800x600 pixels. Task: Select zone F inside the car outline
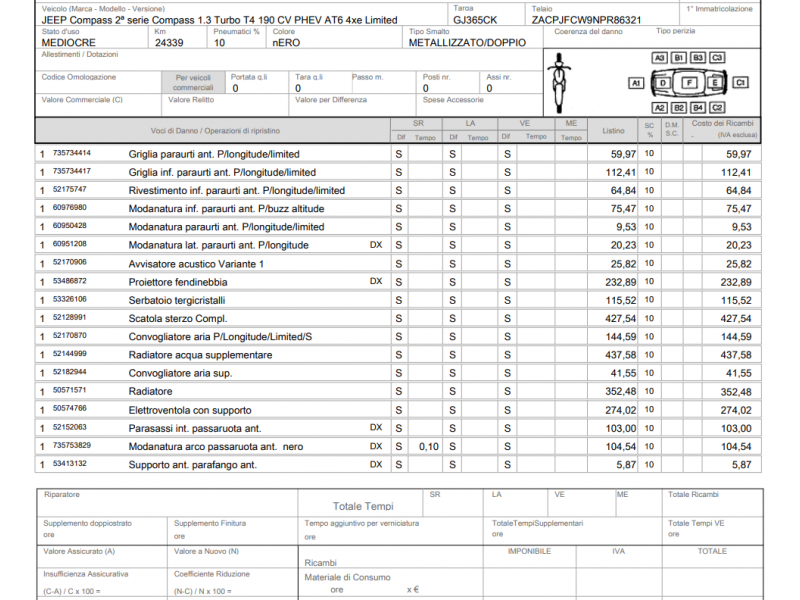tap(689, 83)
